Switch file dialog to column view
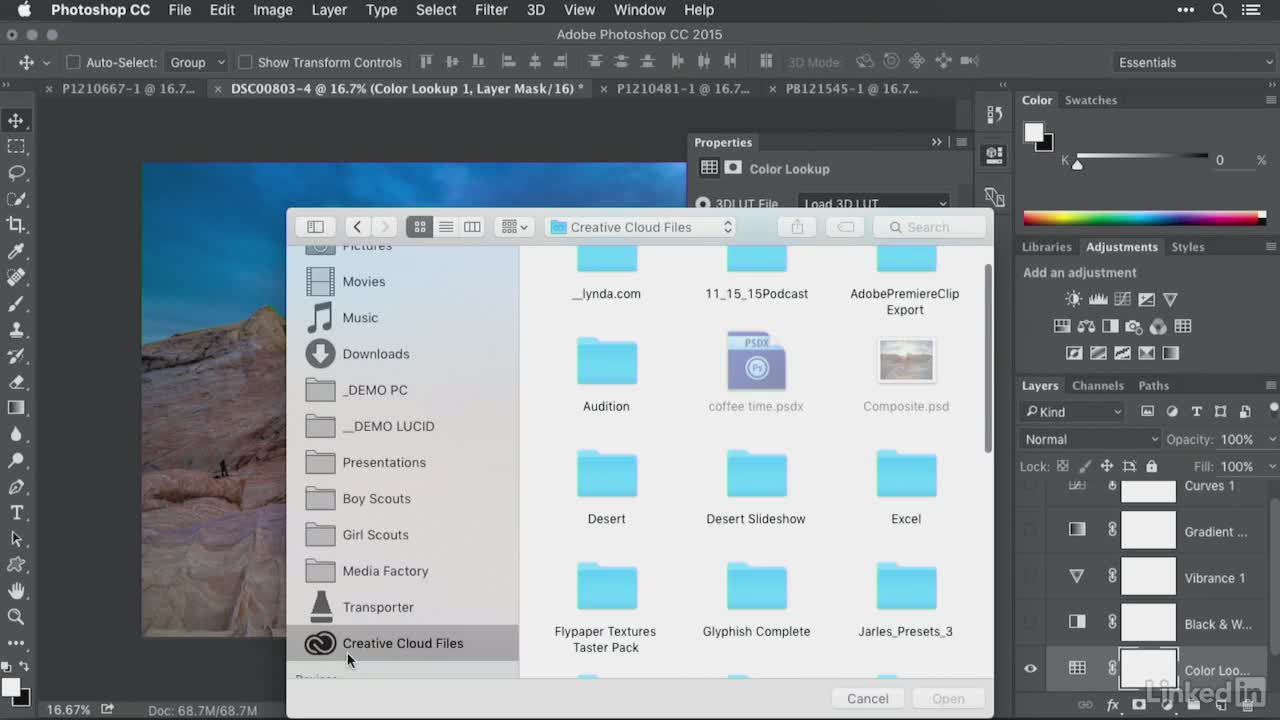This screenshot has width=1280, height=720. [x=472, y=227]
